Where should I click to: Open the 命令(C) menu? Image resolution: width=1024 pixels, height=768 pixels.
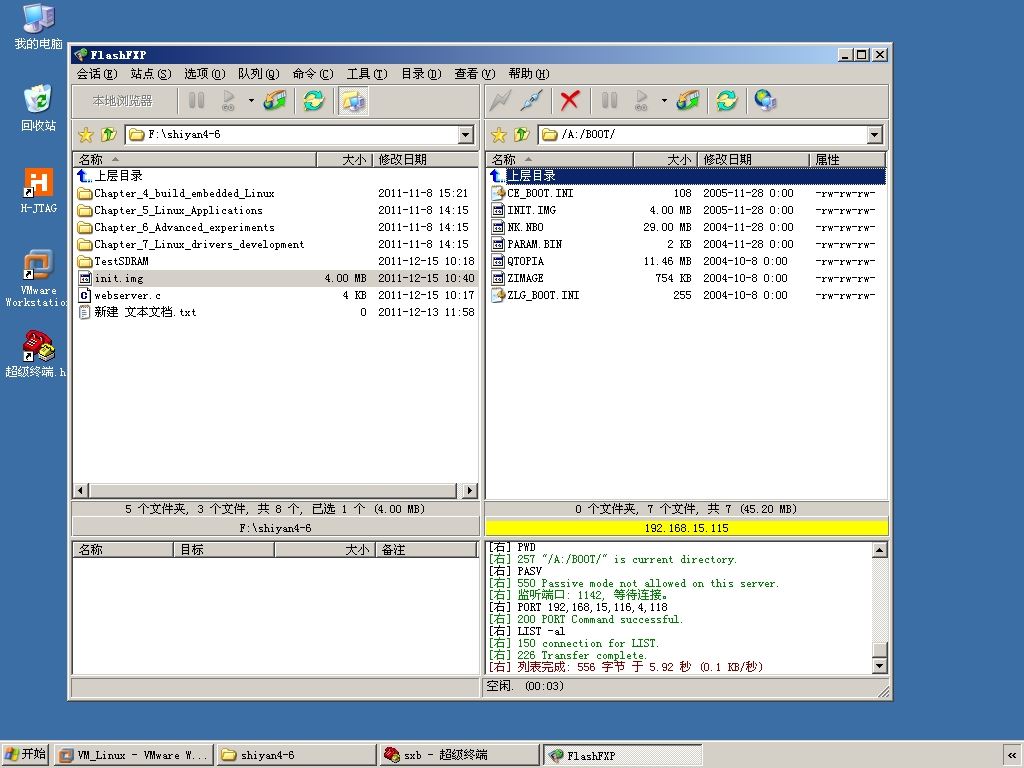313,74
